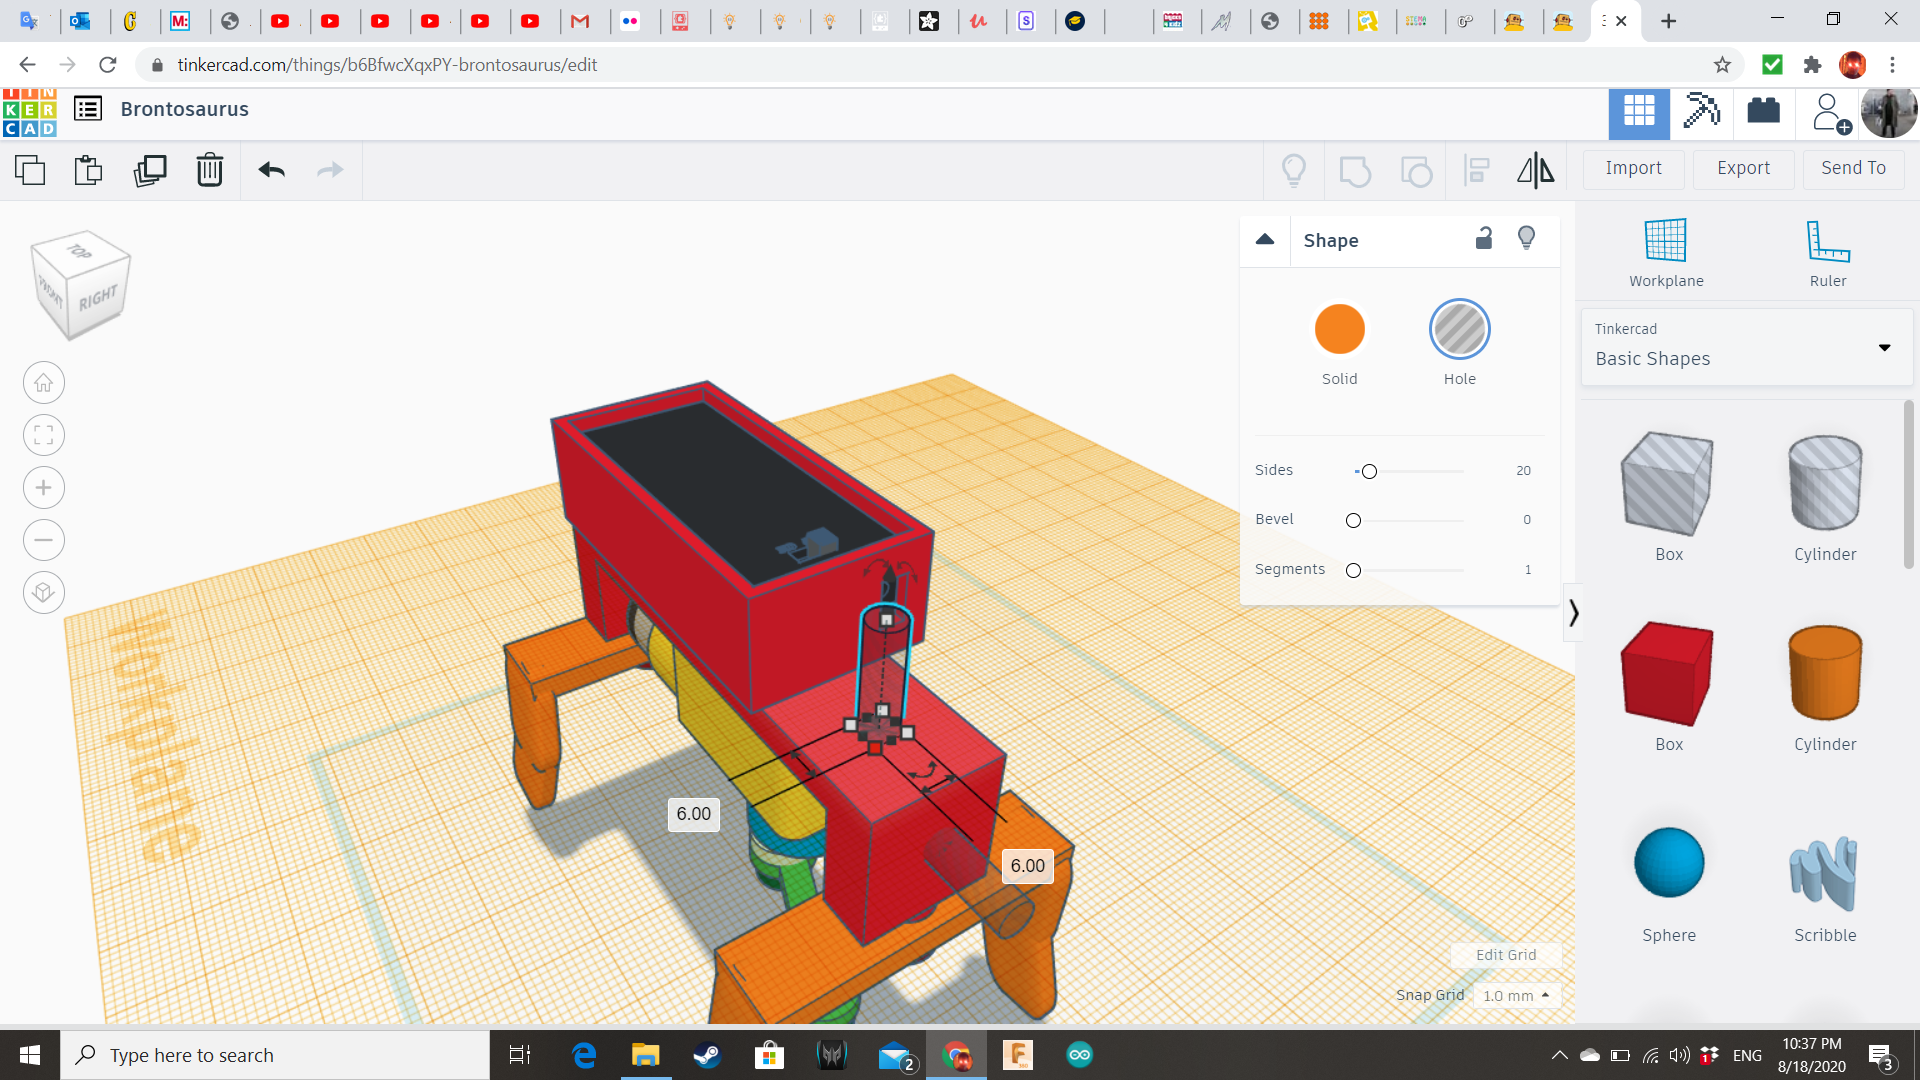Screen dimensions: 1920x1080
Task: Open the Snap Grid dropdown
Action: coord(1516,996)
